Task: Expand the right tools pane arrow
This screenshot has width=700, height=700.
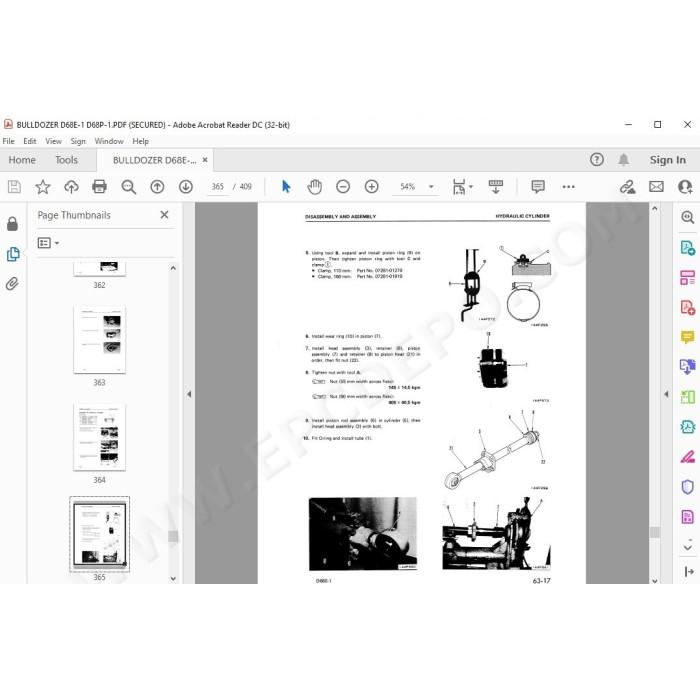Action: (688, 571)
